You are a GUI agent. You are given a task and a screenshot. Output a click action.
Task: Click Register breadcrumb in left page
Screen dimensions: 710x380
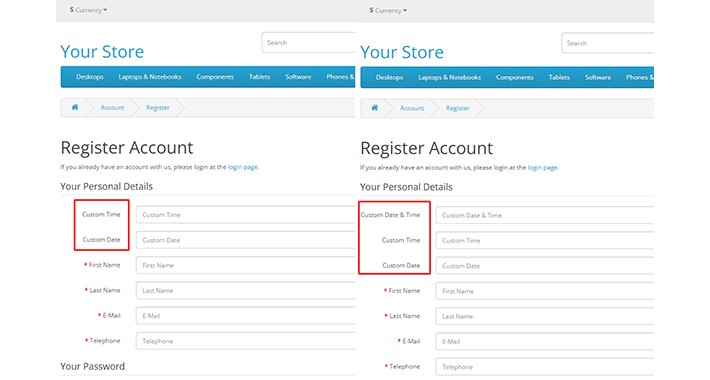click(158, 108)
